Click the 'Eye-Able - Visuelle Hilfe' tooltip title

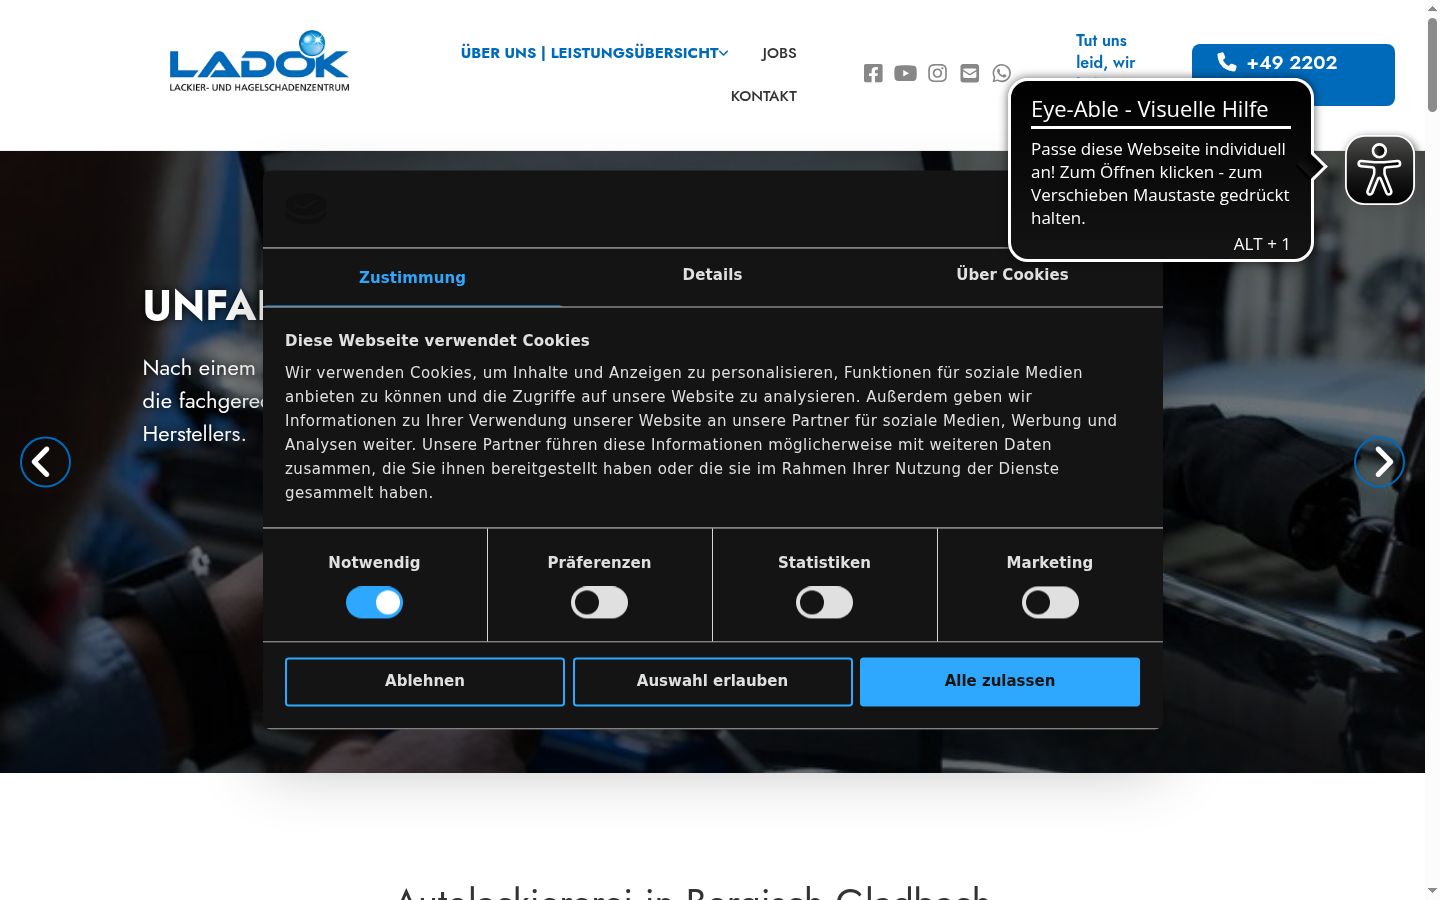[1149, 110]
